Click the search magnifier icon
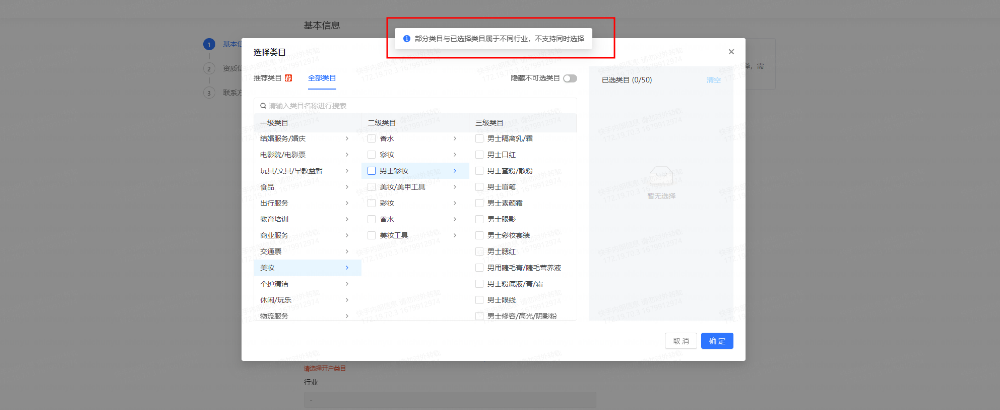1000x410 pixels. [x=263, y=106]
